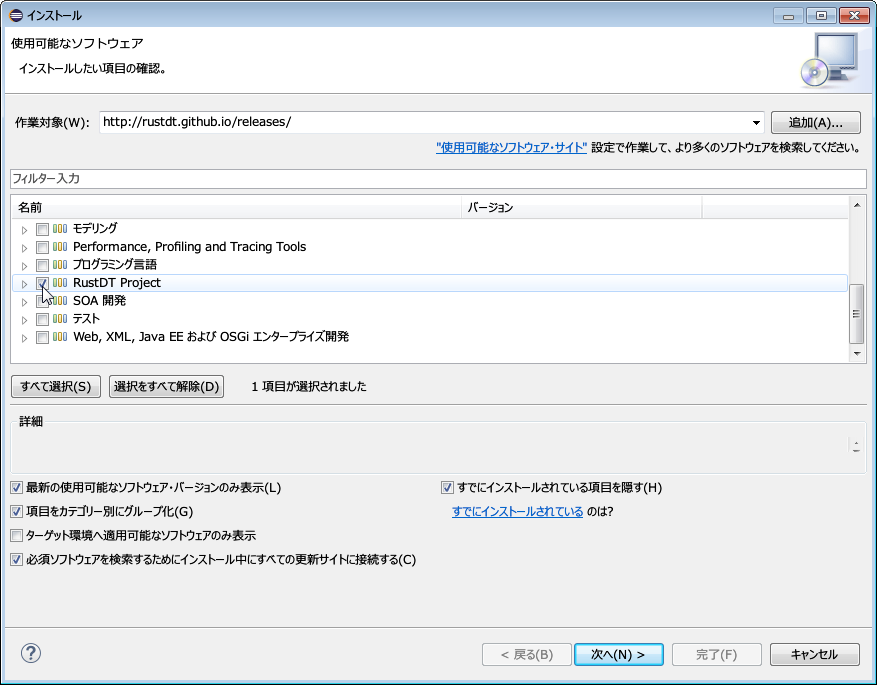Open the 使用可能なソフトウェア・サイト link
877x685 pixels.
point(511,148)
